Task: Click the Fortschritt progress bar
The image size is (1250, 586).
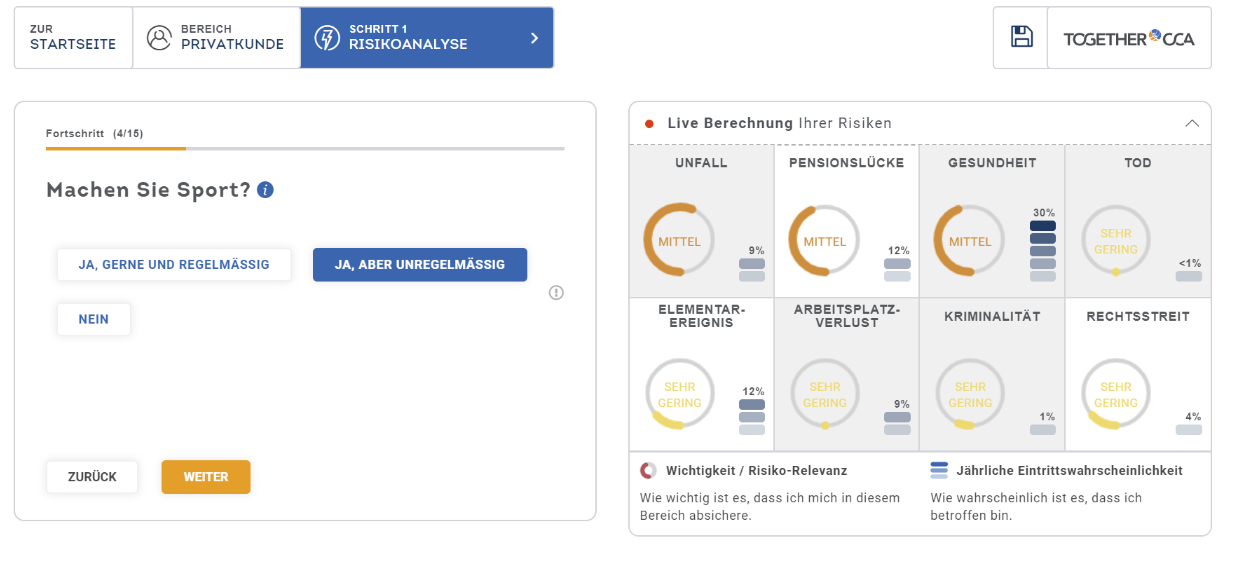Action: [305, 149]
